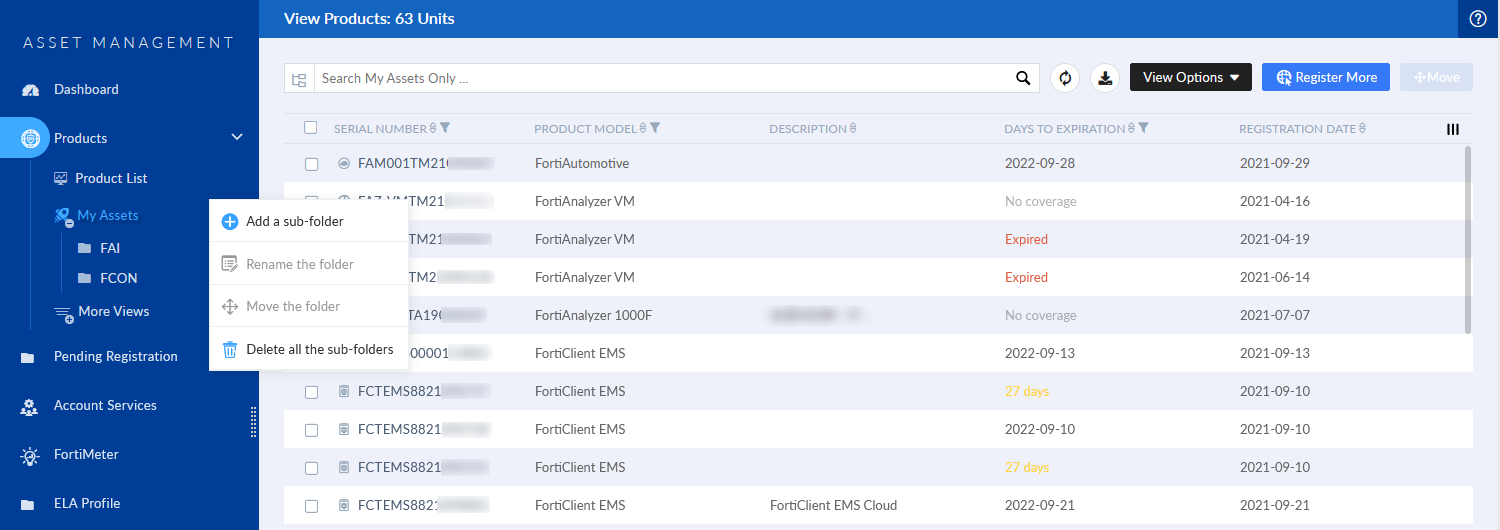Viewport: 1500px width, 530px height.
Task: Click the trash icon for Delete sub-folders
Action: [x=229, y=350]
